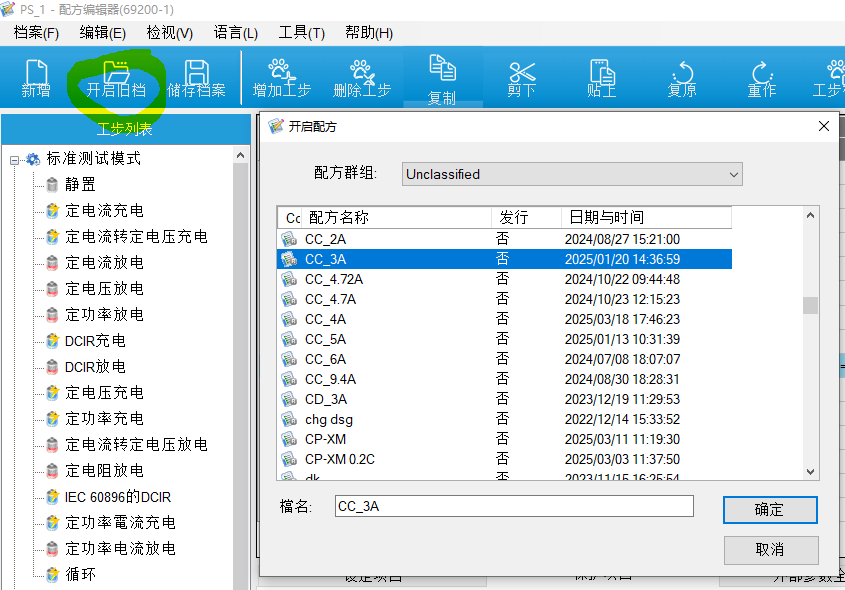Click file icon of CP-XM recipe row
Screen dimensions: 845x590
click(289, 439)
